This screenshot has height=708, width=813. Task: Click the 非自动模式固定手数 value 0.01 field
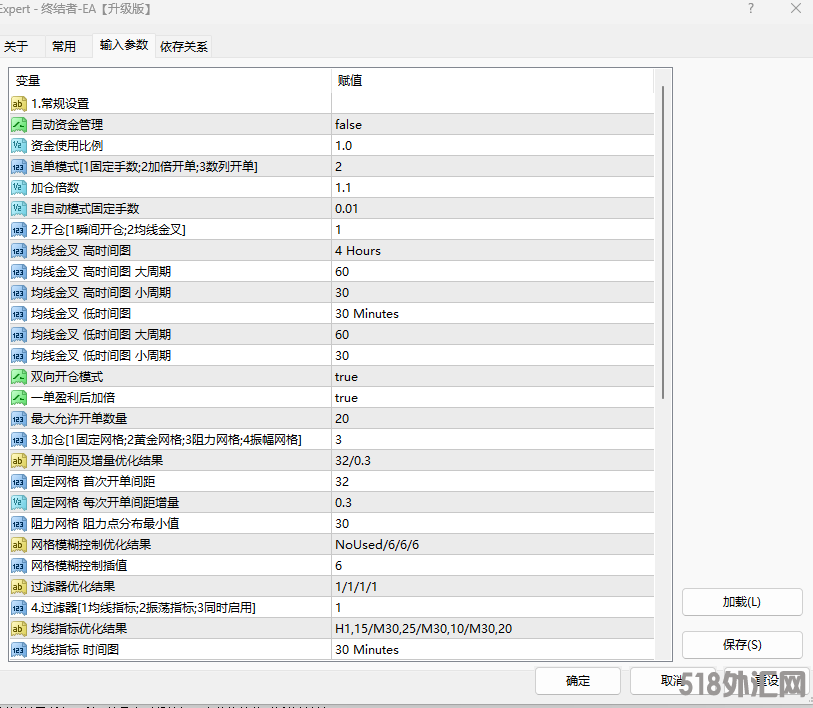pyautogui.click(x=492, y=209)
